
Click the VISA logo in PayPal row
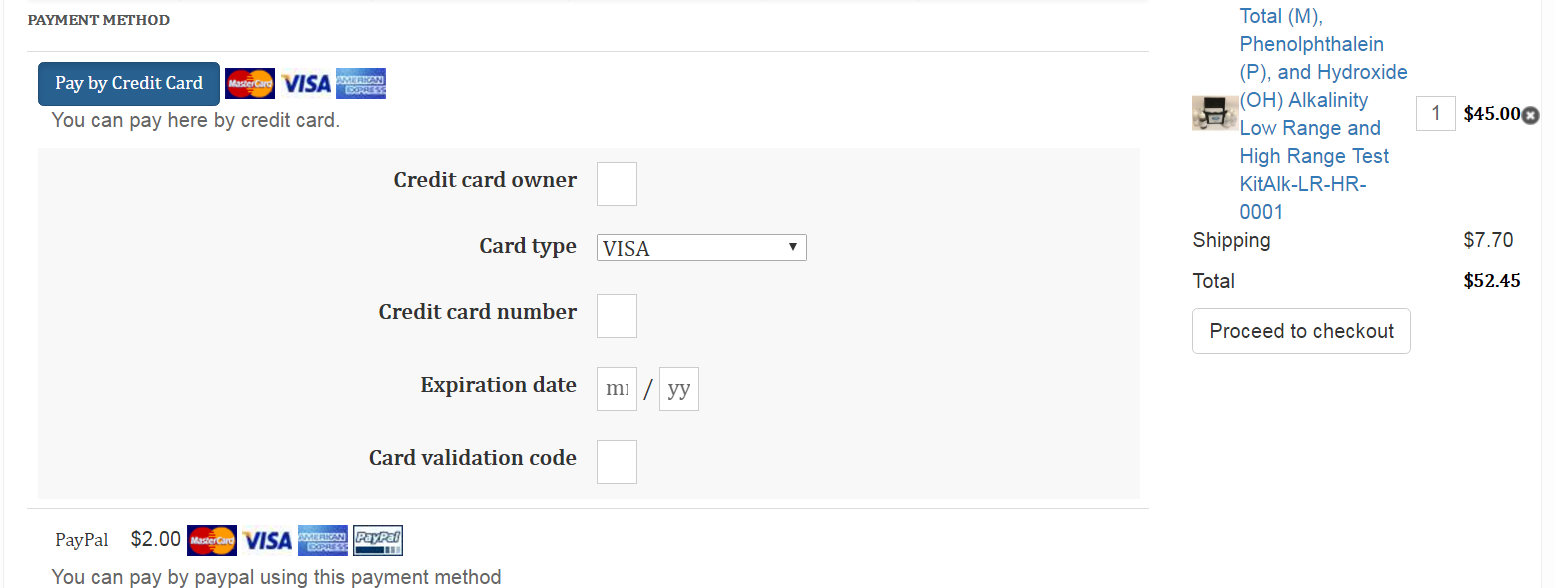pos(267,541)
